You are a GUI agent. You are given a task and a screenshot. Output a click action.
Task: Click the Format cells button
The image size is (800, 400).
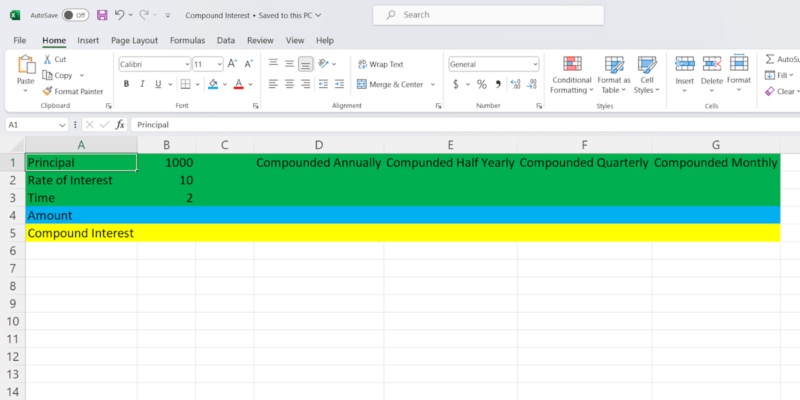click(x=739, y=74)
